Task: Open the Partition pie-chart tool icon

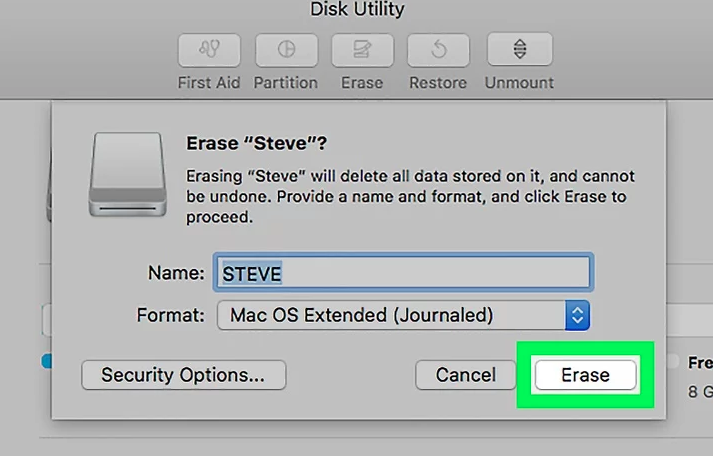Action: click(x=286, y=50)
